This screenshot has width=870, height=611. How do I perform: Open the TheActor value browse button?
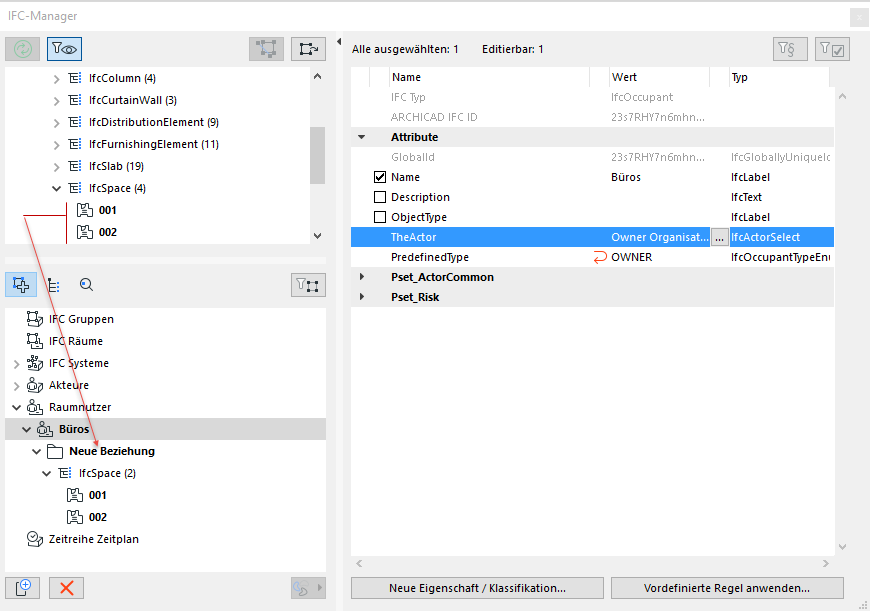pyautogui.click(x=719, y=237)
